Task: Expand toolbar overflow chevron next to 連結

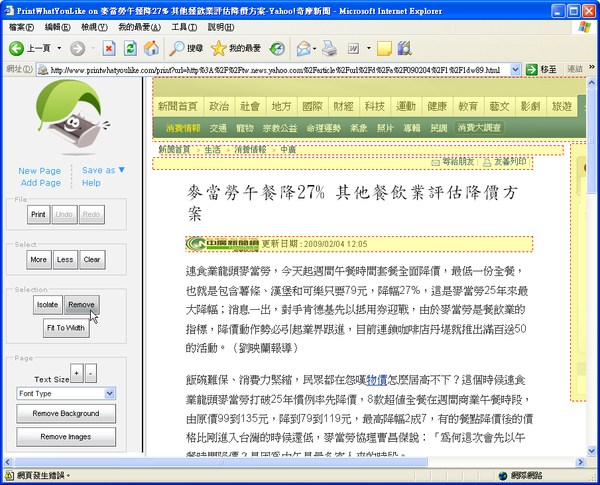Action: (592, 67)
